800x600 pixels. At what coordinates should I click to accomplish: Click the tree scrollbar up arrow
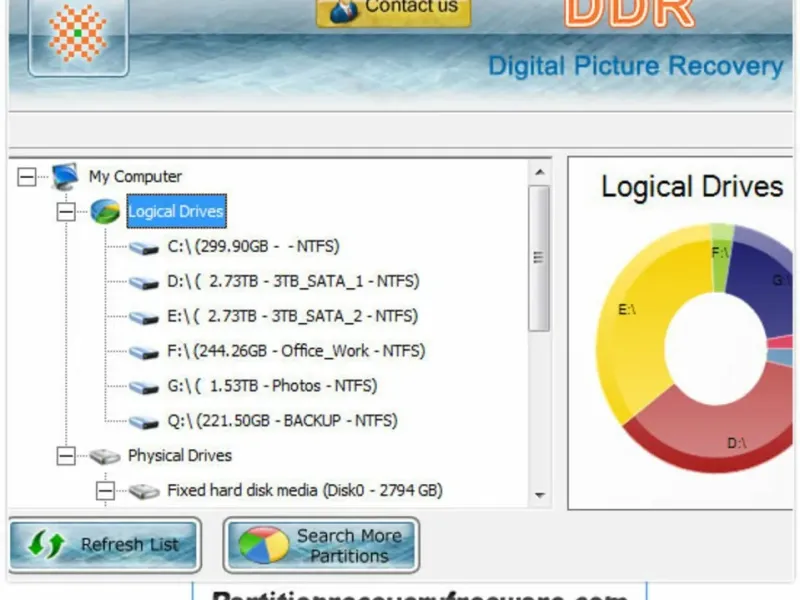(540, 172)
